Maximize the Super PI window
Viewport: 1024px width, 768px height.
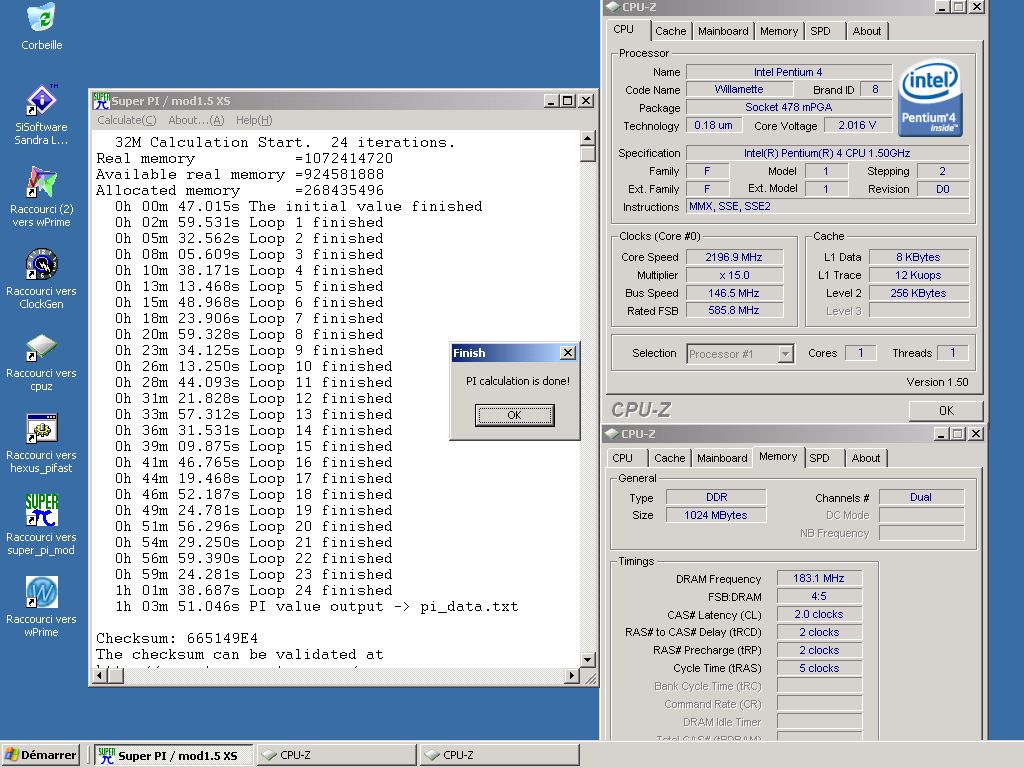(x=568, y=101)
